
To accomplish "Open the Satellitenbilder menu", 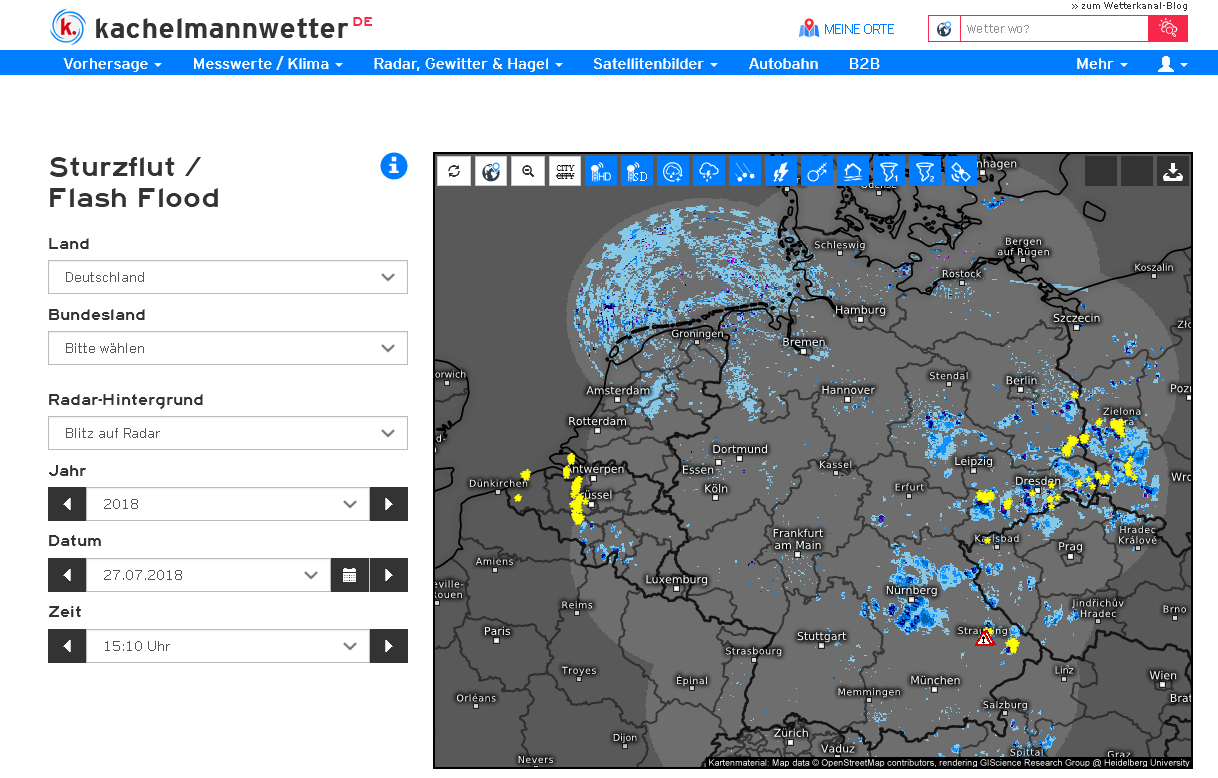I will (x=655, y=64).
